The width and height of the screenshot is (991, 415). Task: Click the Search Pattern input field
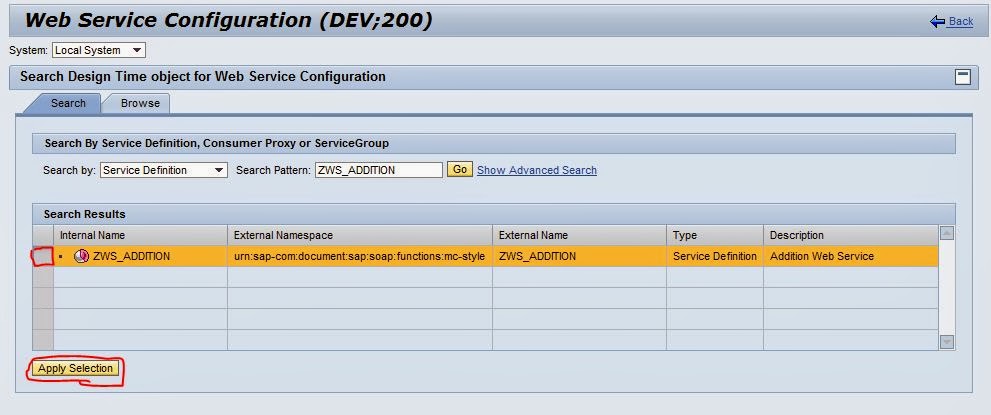click(x=378, y=170)
